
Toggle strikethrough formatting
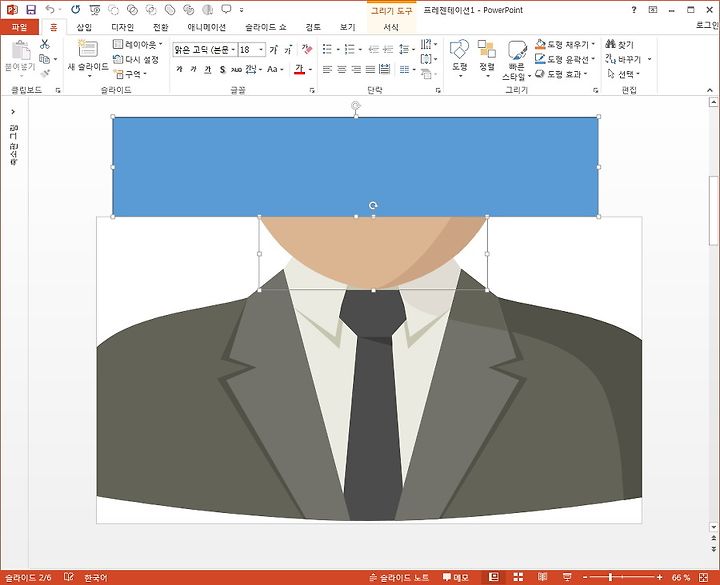[236, 69]
